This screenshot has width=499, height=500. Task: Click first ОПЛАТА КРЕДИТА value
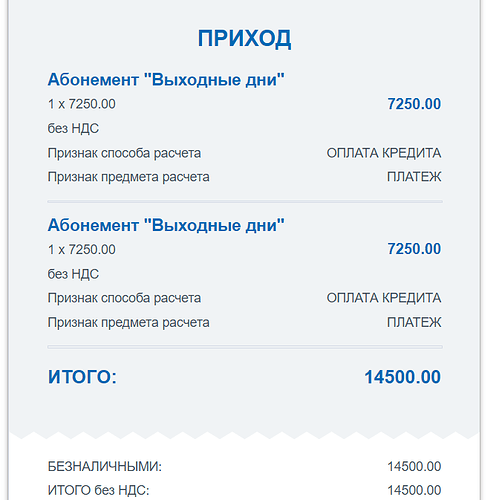tap(384, 153)
